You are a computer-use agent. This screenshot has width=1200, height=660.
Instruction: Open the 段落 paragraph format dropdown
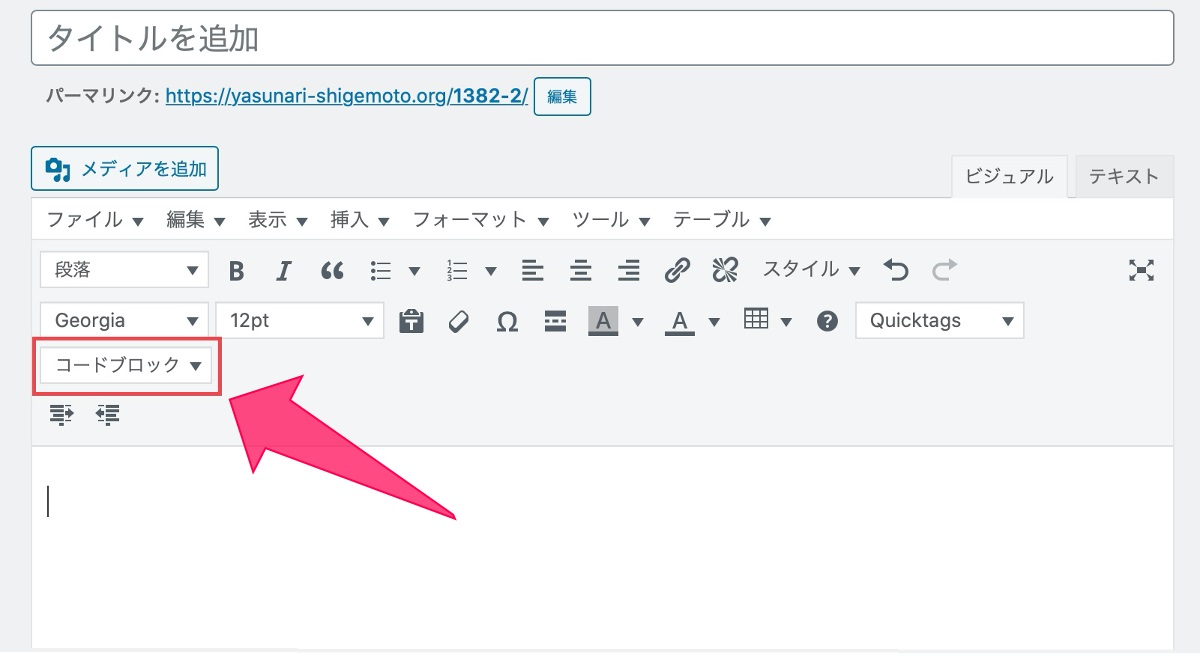(x=124, y=270)
